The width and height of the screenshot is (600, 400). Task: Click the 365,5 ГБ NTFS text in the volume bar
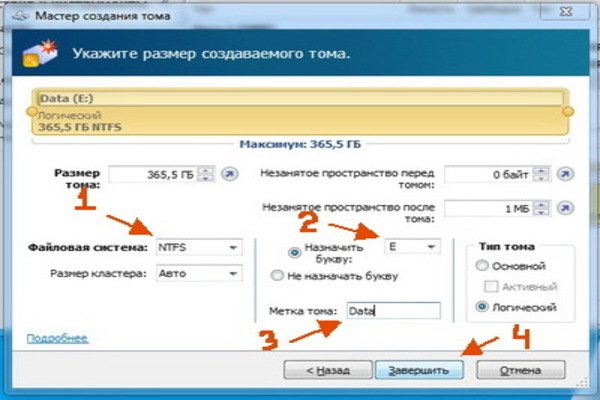pyautogui.click(x=80, y=127)
